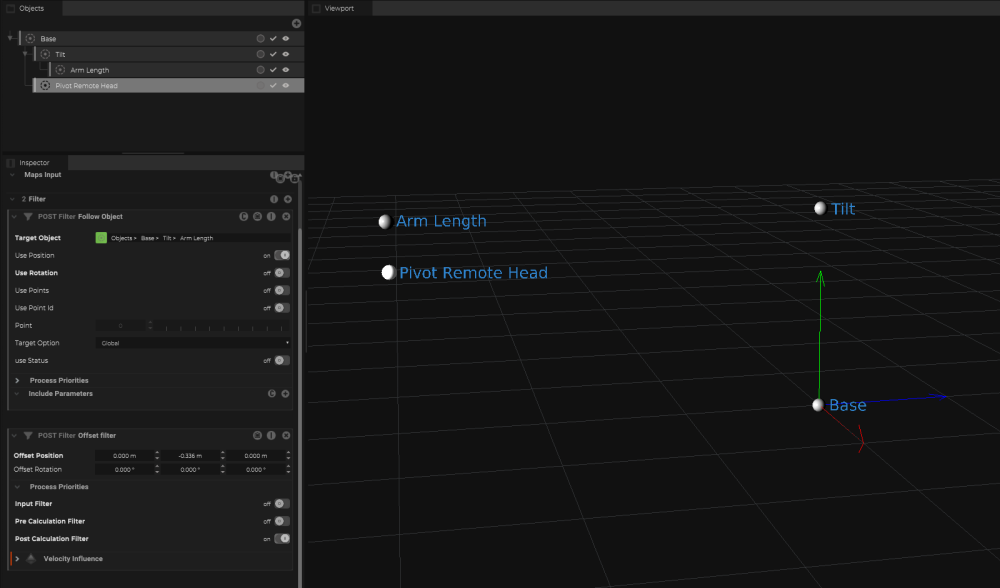Open the Target Option dropdown
This screenshot has width=1000, height=588.
point(194,343)
